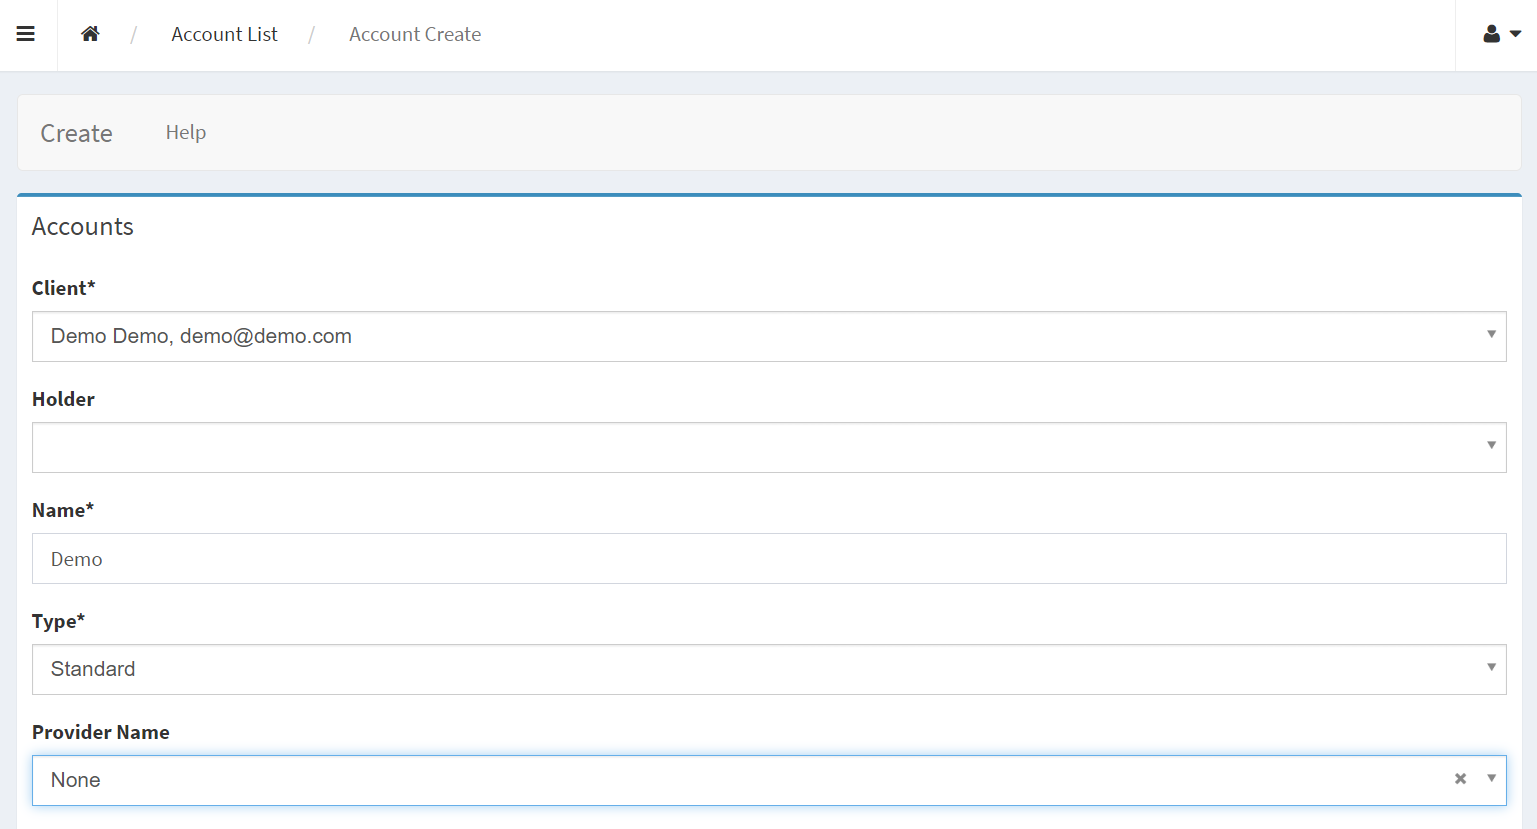
Task: Click the Provider Name field label
Action: point(101,732)
